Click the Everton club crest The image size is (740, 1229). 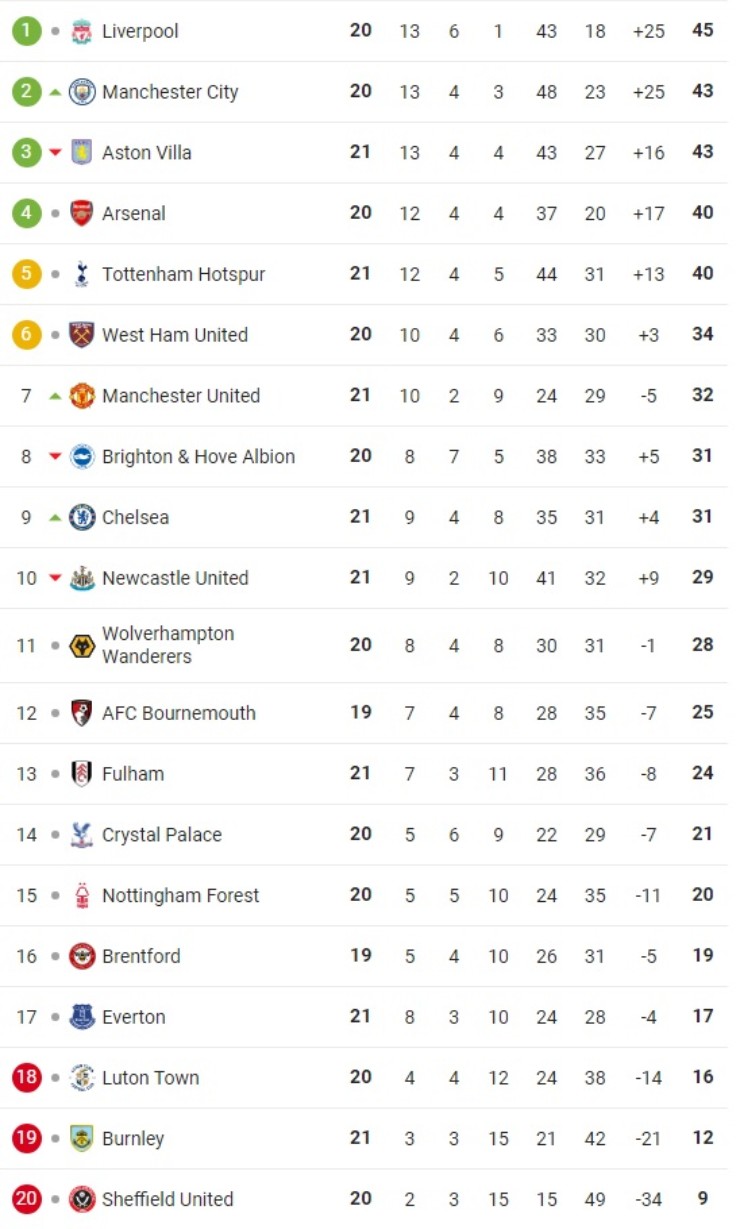(x=82, y=1017)
